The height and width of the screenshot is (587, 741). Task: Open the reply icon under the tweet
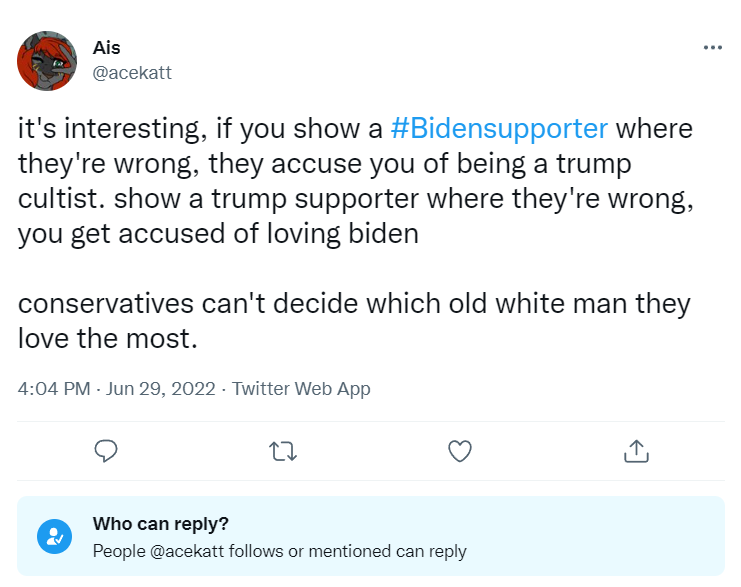[106, 451]
